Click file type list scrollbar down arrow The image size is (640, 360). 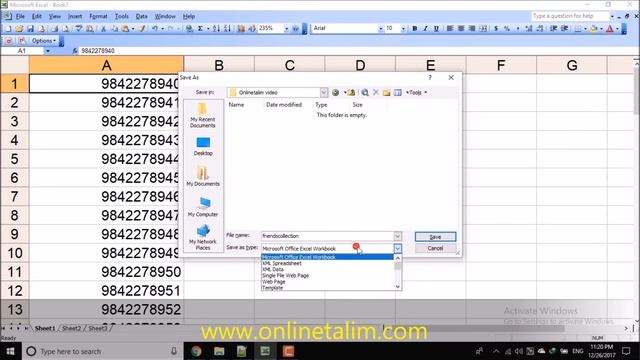point(398,287)
